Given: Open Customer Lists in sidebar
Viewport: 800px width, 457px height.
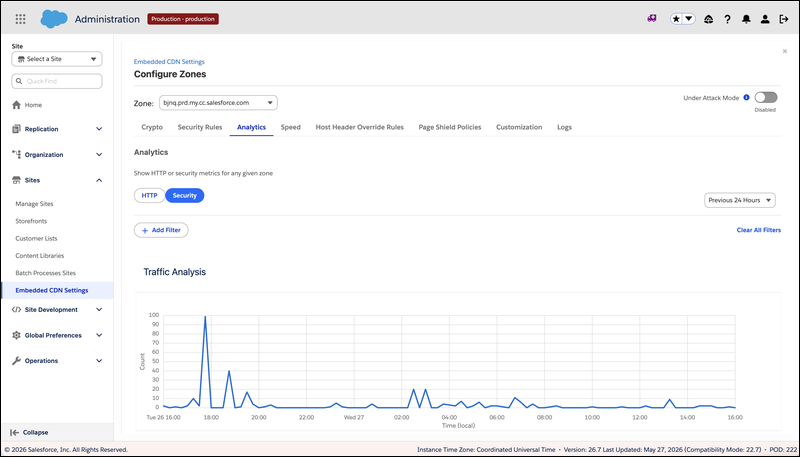Looking at the screenshot, I should click(36, 238).
